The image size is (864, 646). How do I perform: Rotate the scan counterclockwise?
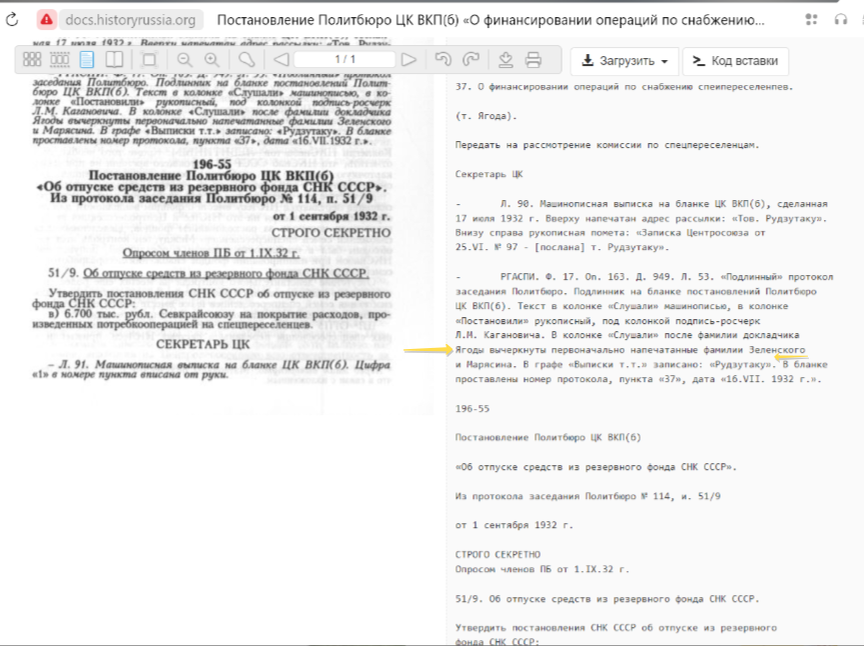pyautogui.click(x=443, y=60)
